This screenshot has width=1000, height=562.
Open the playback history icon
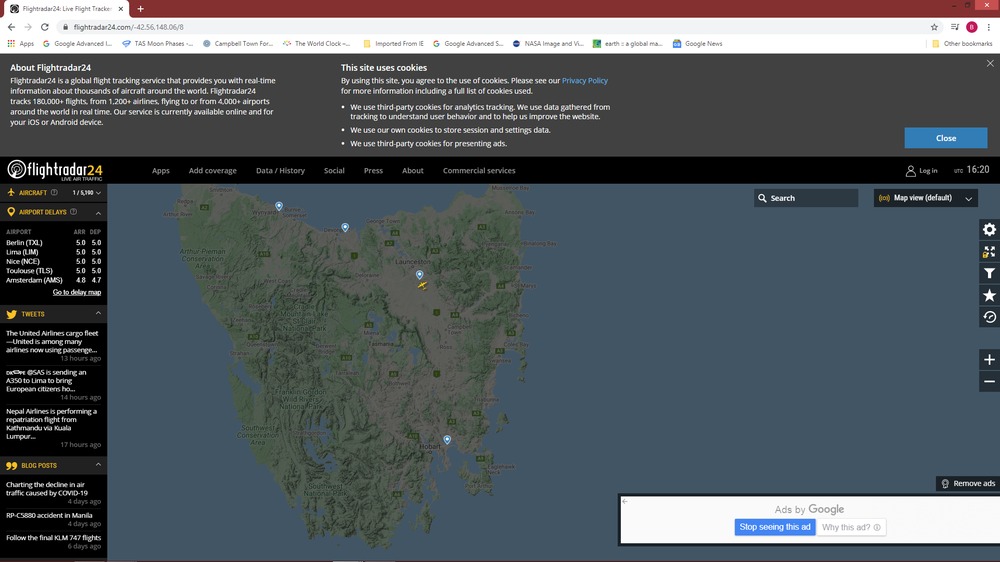pos(989,317)
